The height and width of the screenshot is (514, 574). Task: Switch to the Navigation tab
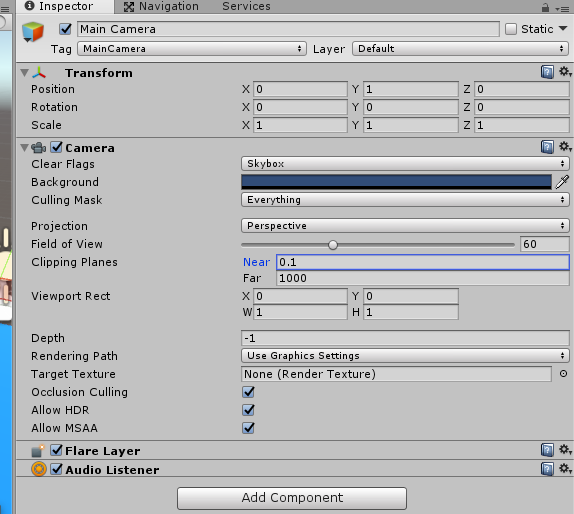coord(161,7)
